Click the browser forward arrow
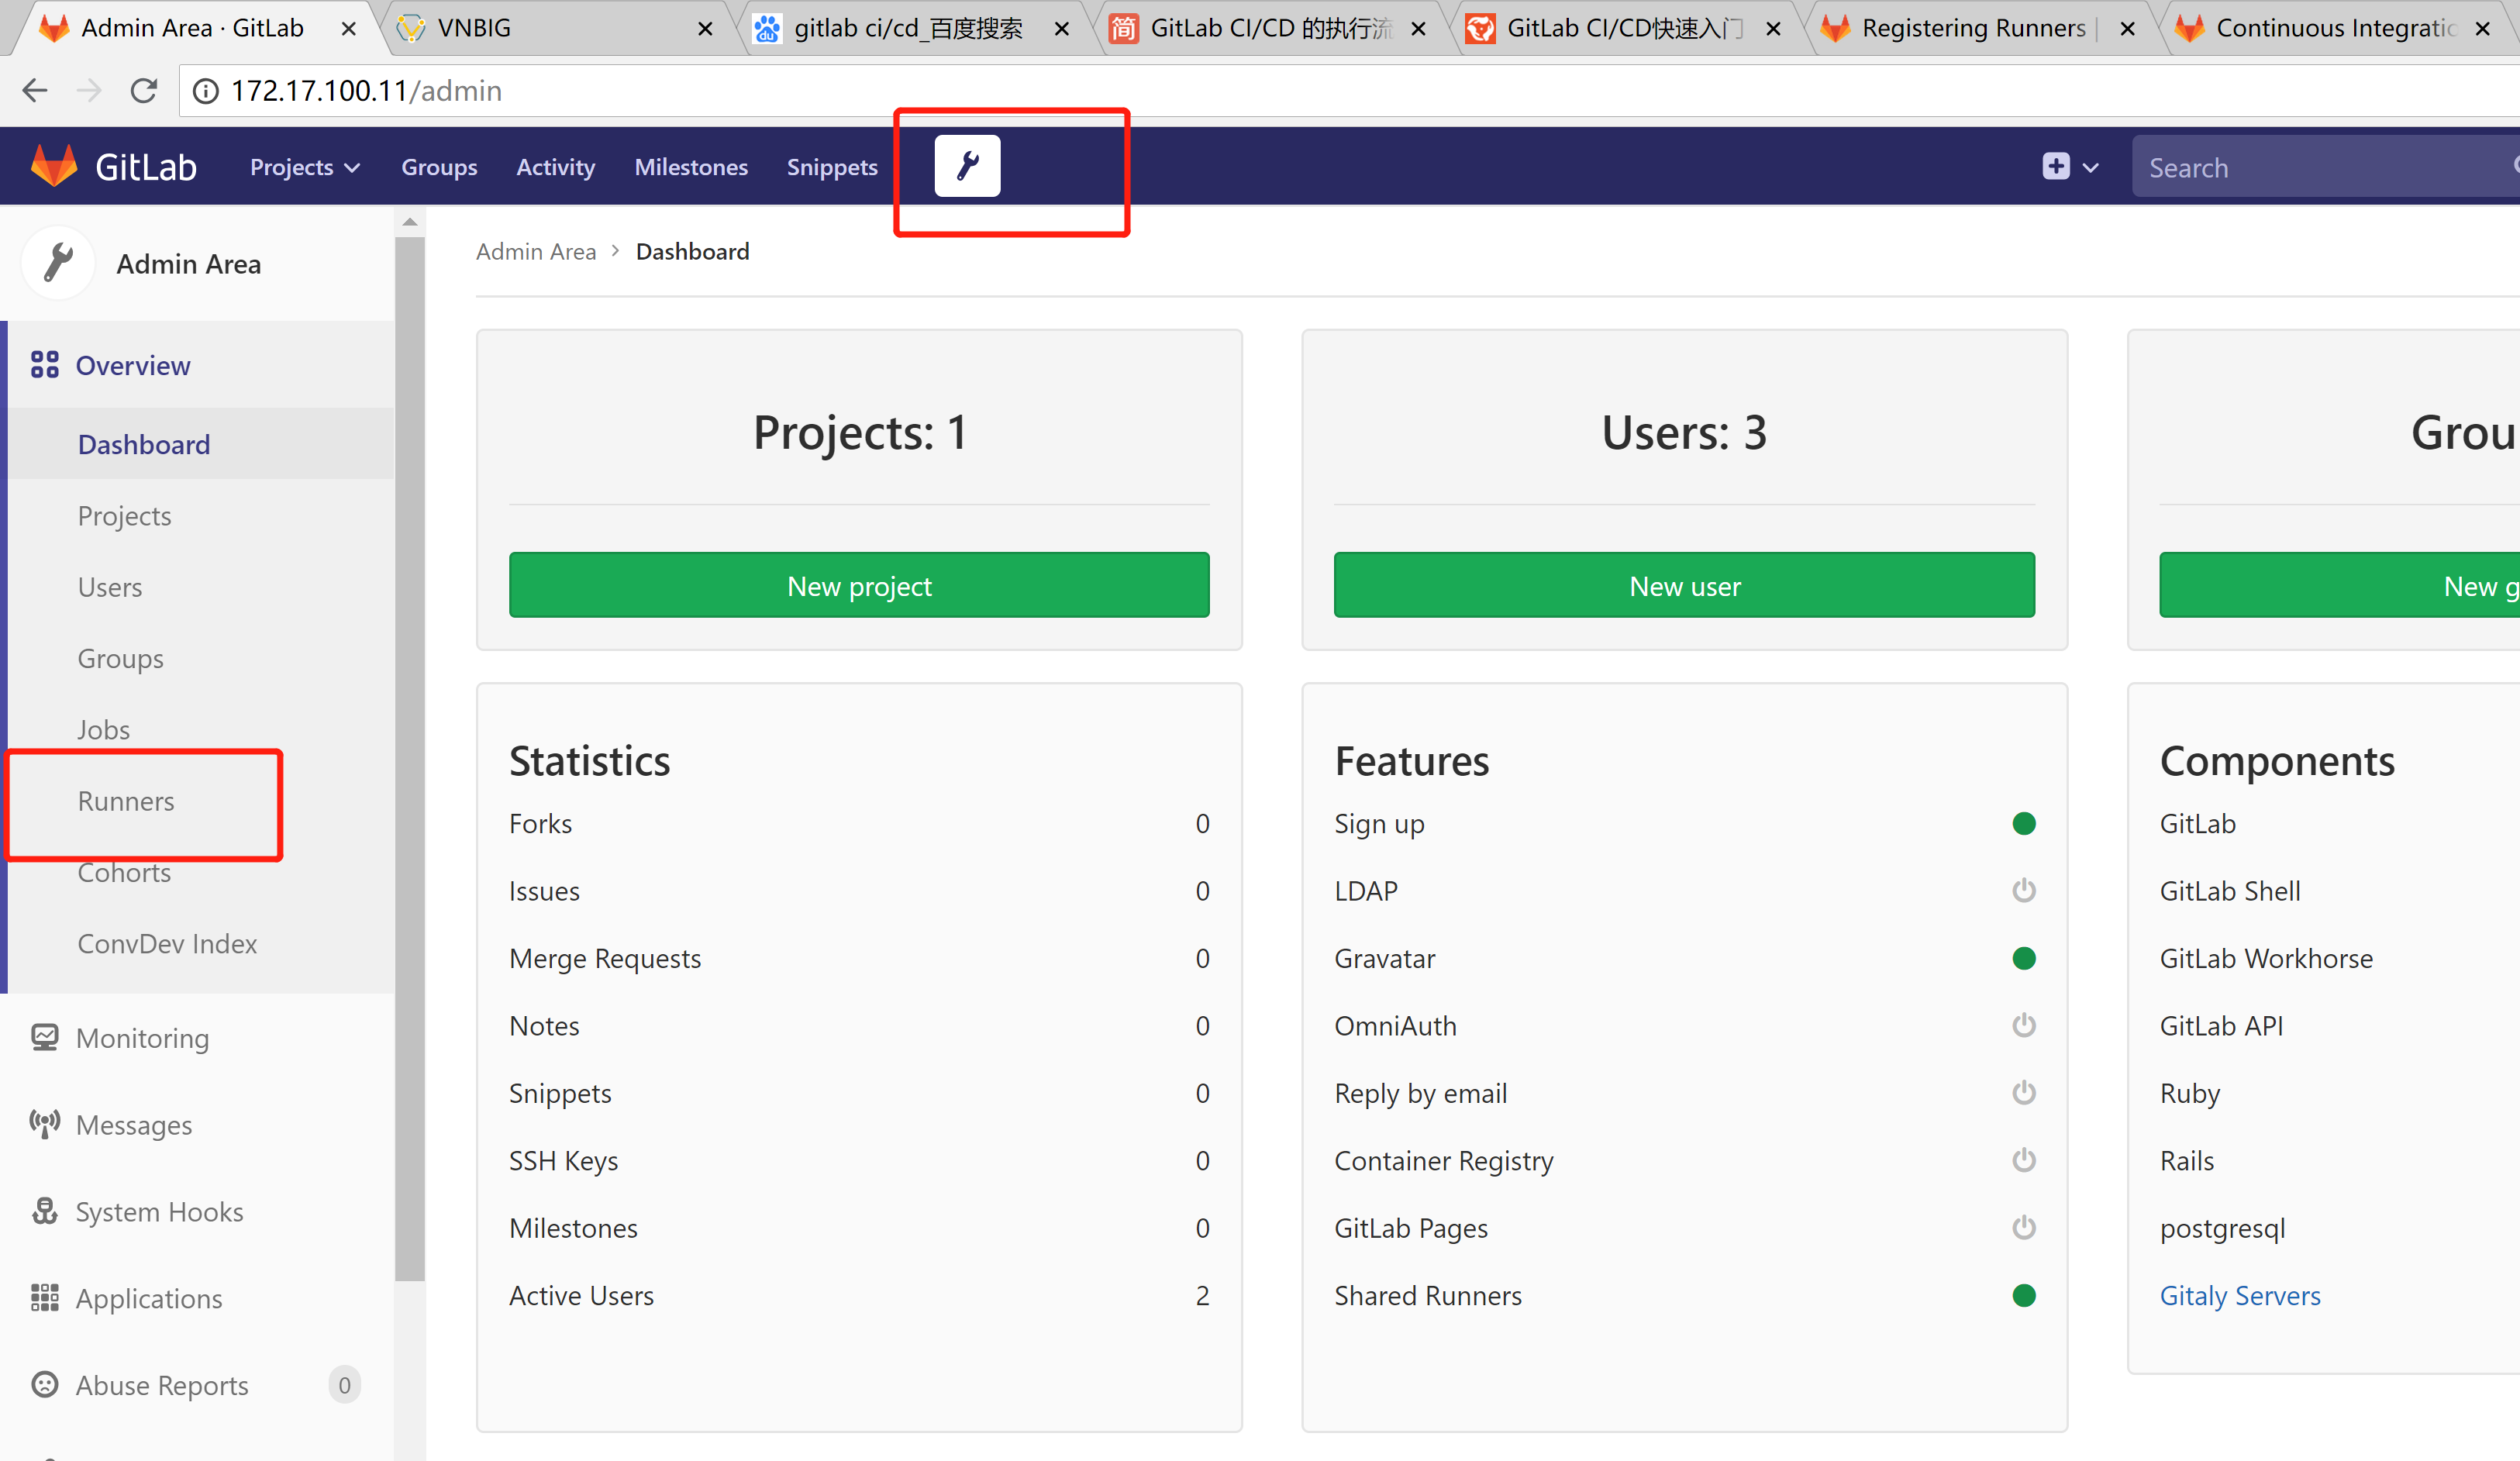This screenshot has width=2520, height=1461. [89, 91]
